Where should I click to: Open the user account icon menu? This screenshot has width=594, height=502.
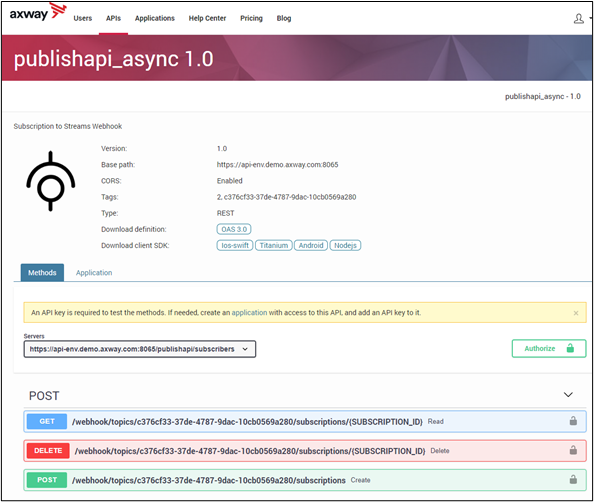point(578,19)
